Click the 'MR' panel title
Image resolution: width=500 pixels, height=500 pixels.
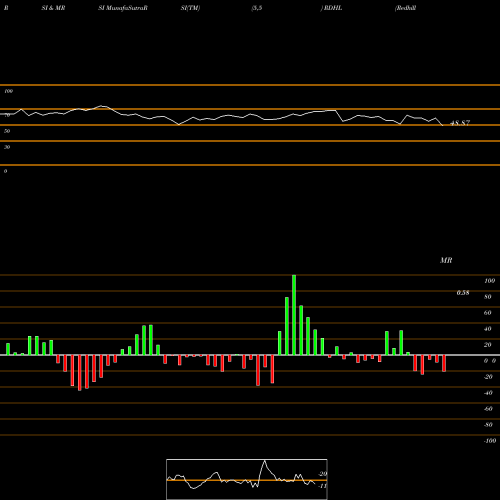coord(446,260)
